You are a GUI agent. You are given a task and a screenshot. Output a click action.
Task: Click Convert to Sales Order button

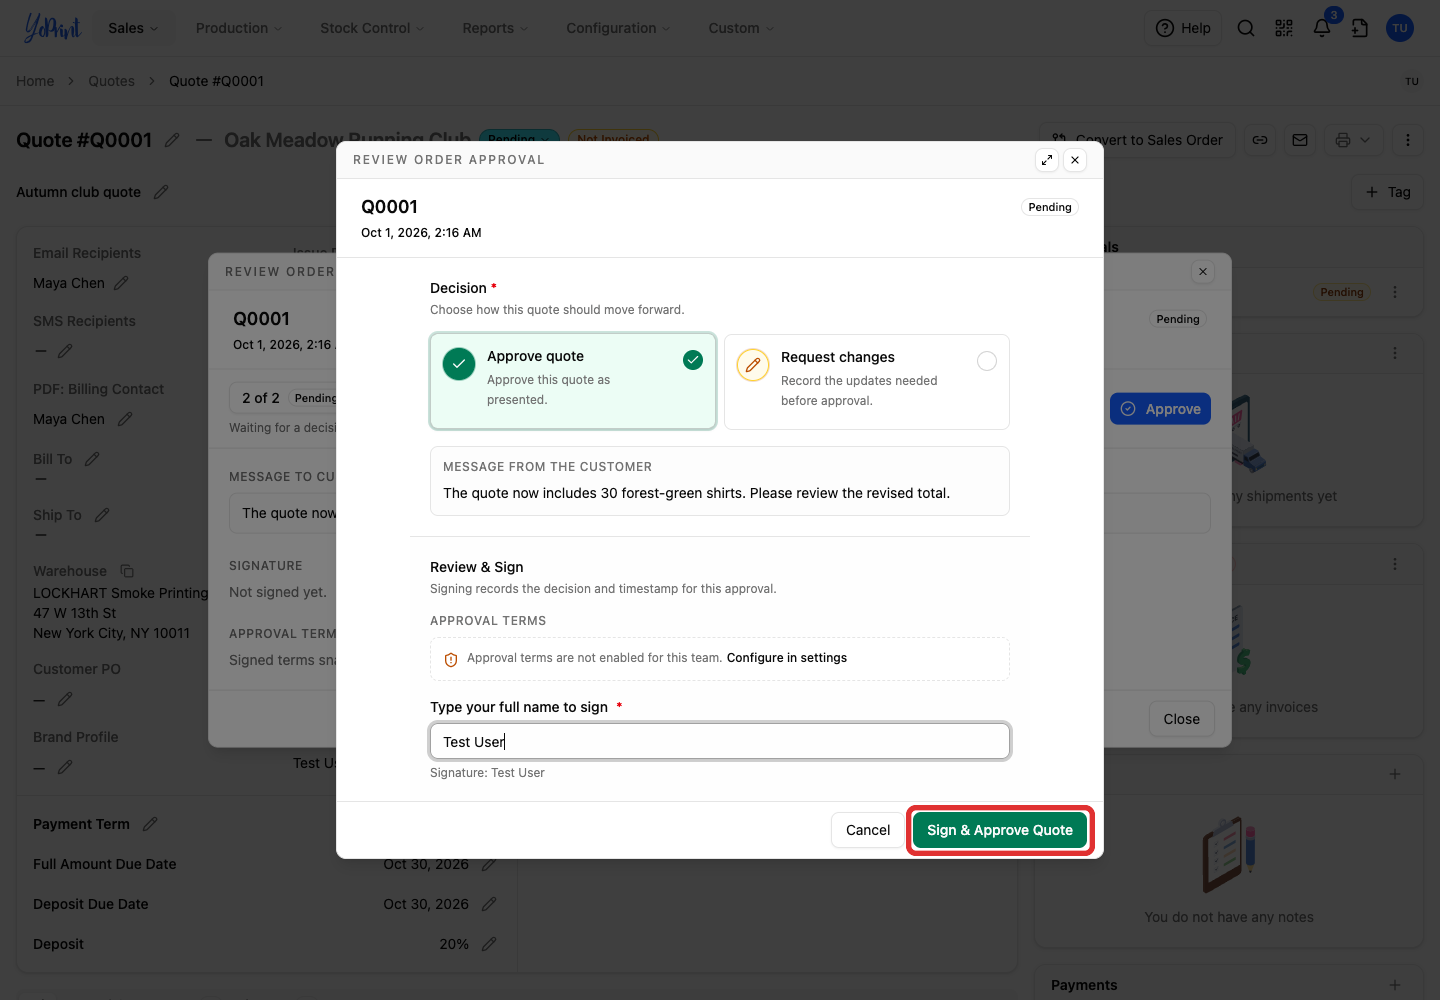(1138, 140)
